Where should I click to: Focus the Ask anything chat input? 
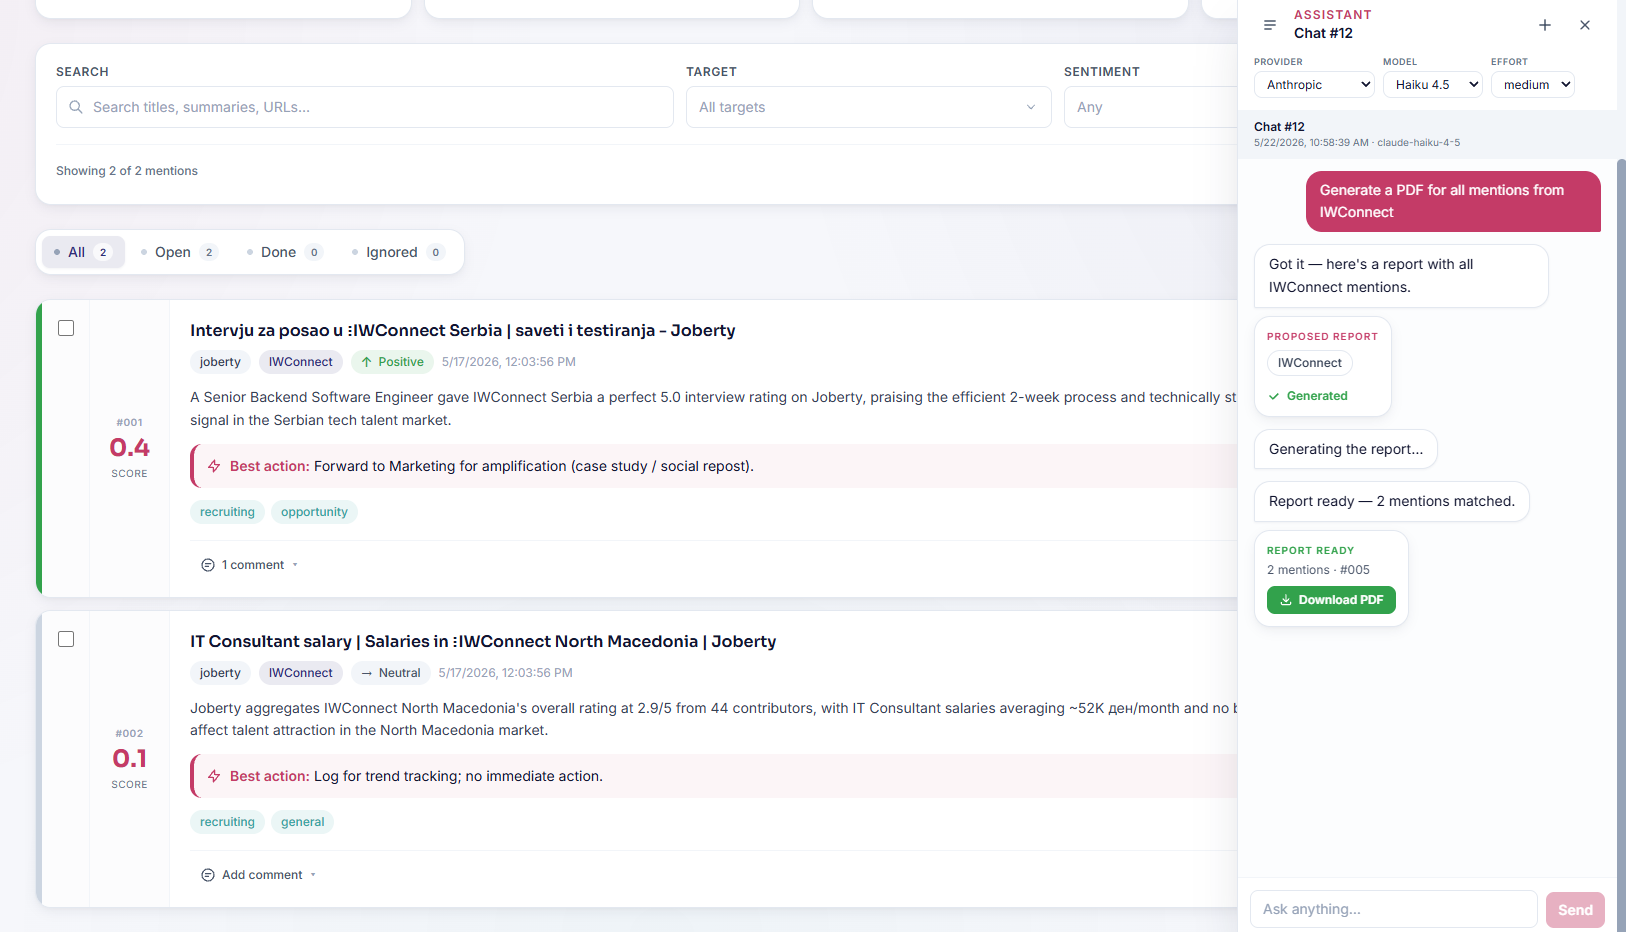tap(1394, 909)
